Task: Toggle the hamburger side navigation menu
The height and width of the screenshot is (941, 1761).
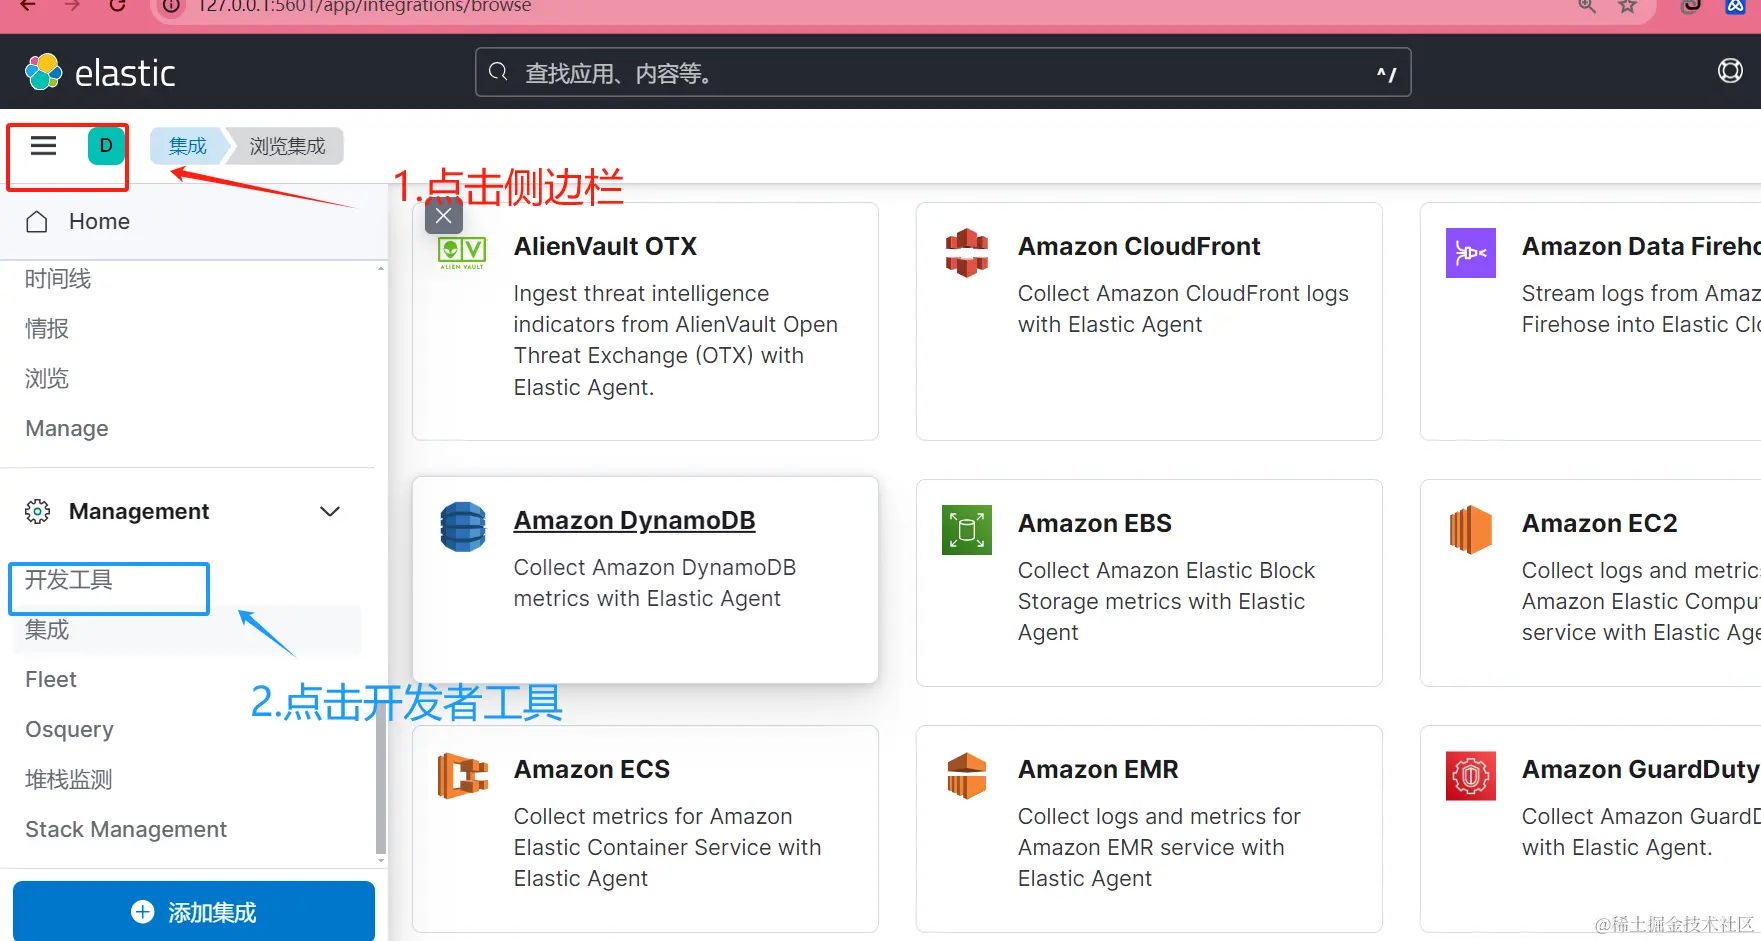Action: coord(43,146)
